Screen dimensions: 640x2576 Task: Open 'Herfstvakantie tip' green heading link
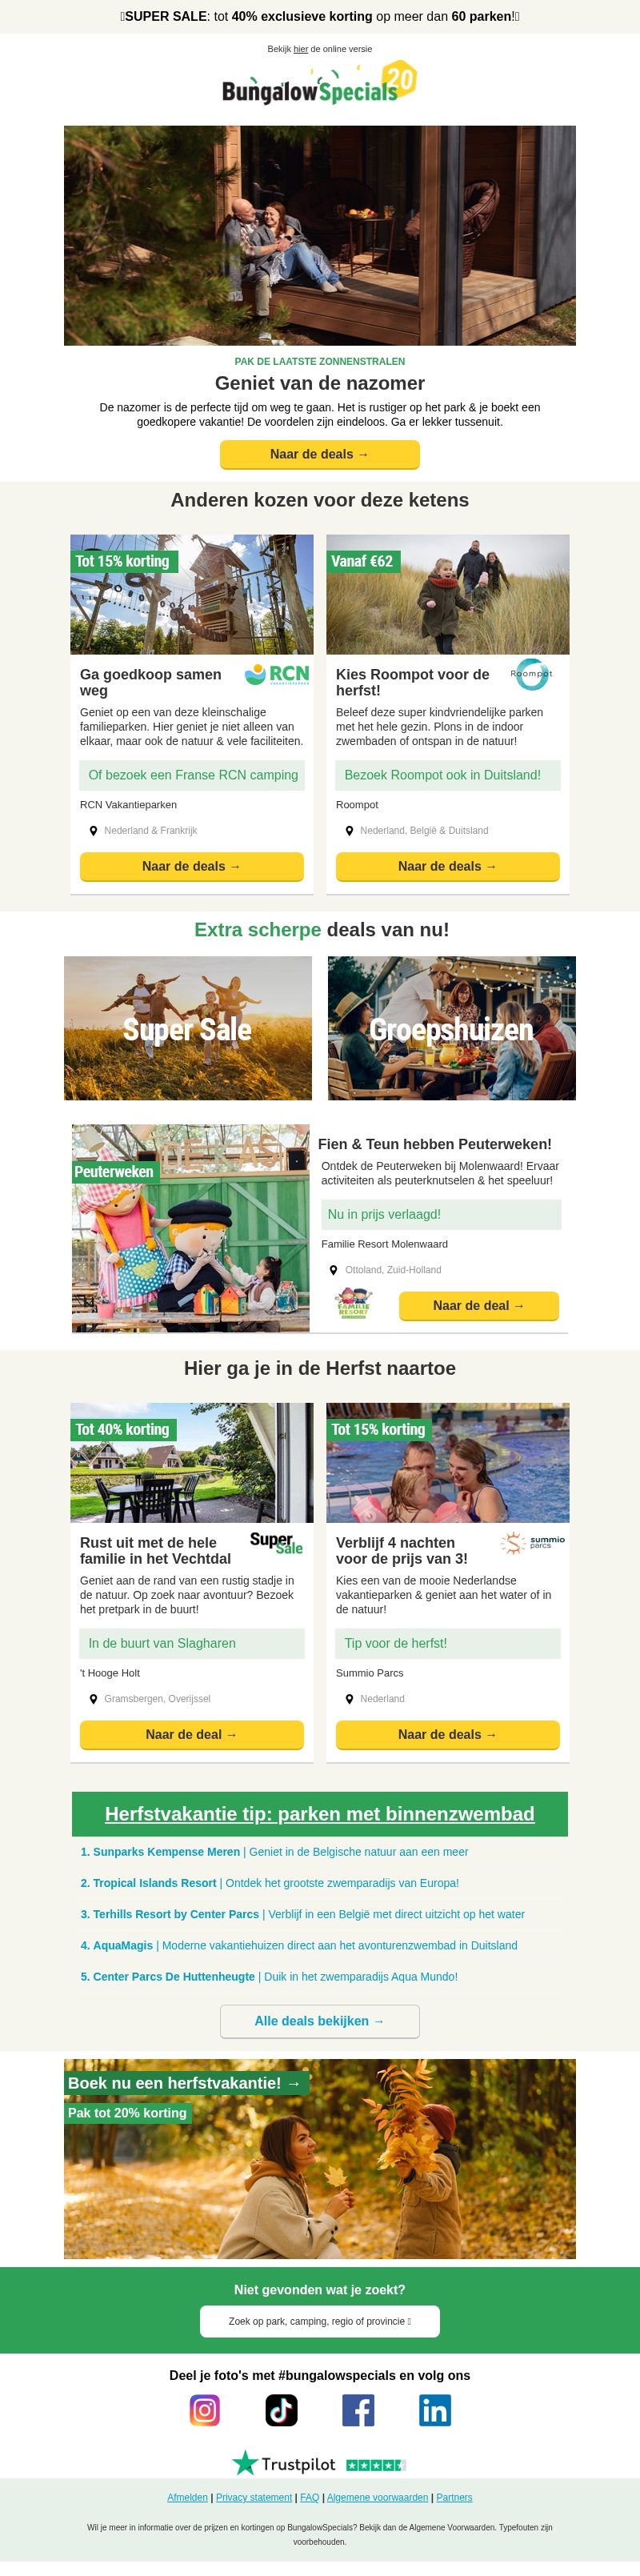[x=320, y=1814]
